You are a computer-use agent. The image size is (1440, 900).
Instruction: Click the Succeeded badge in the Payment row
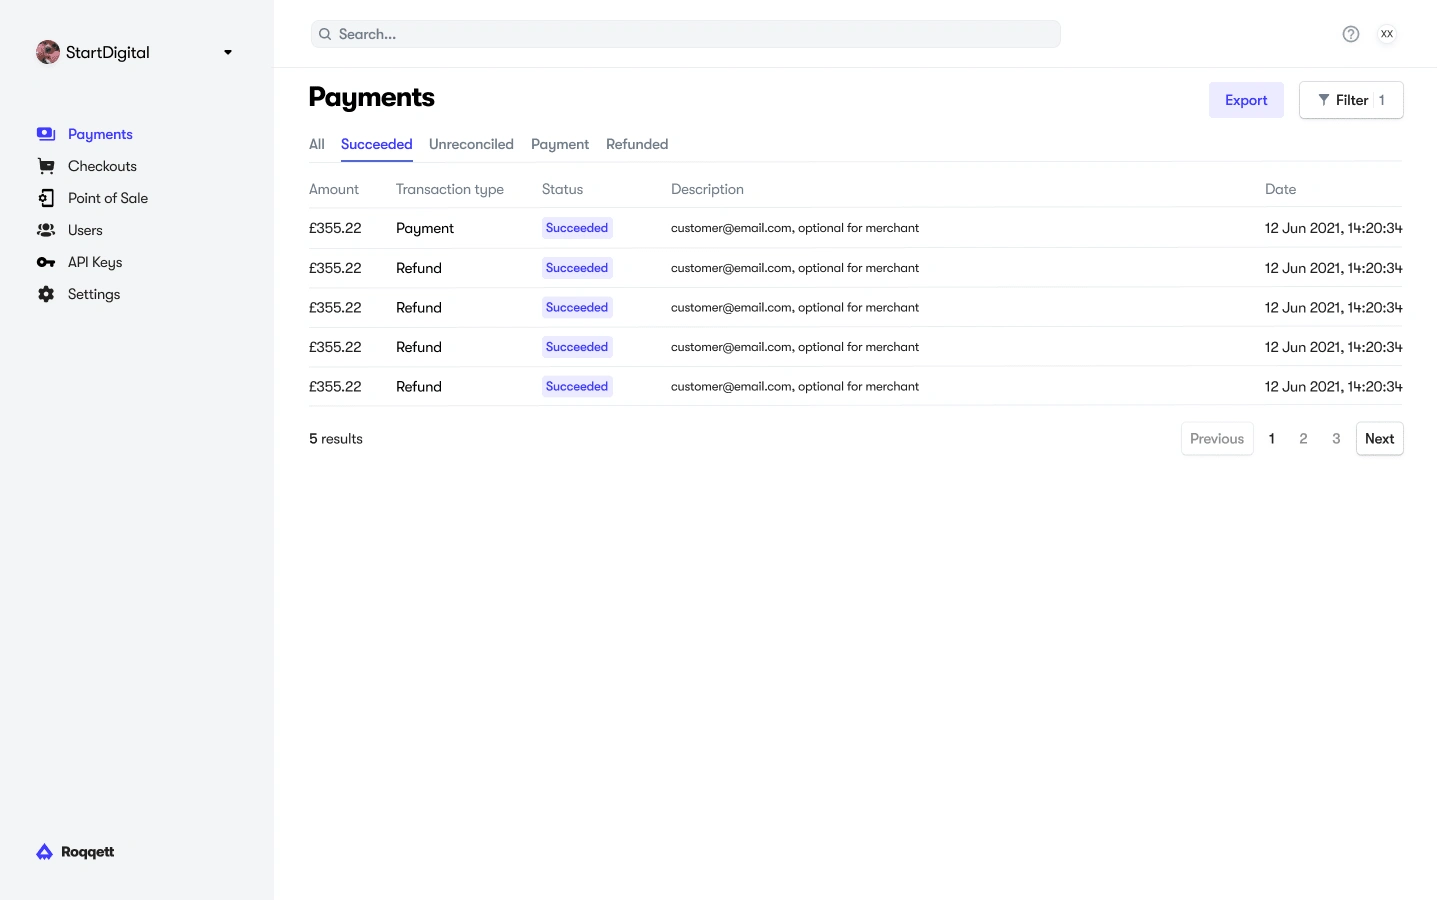pos(577,228)
